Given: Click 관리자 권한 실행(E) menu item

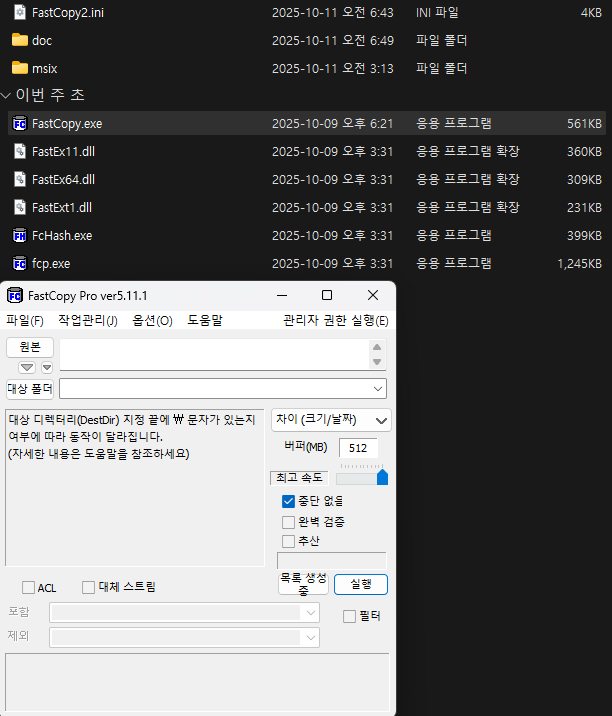Looking at the screenshot, I should pos(336,321).
